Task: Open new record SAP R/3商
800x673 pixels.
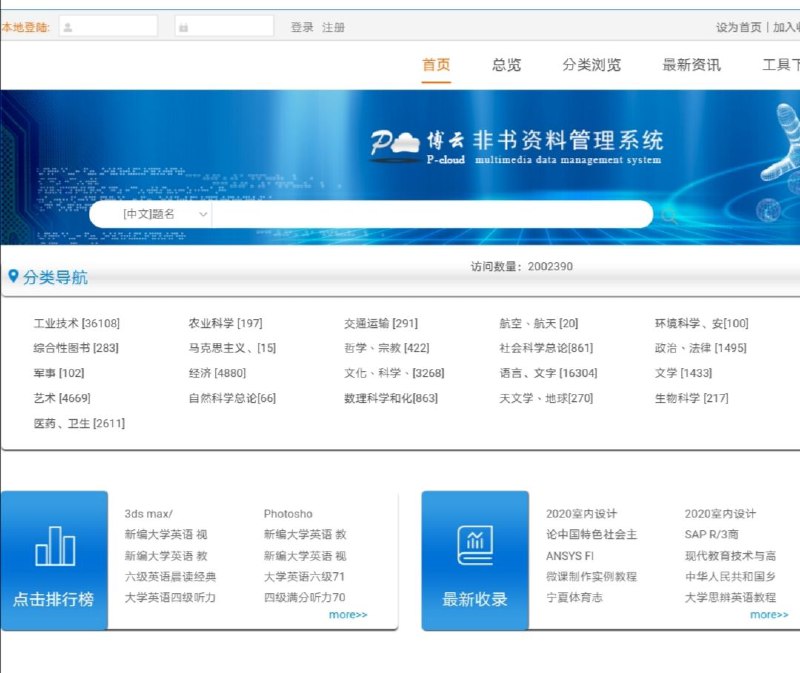Action: [712, 534]
